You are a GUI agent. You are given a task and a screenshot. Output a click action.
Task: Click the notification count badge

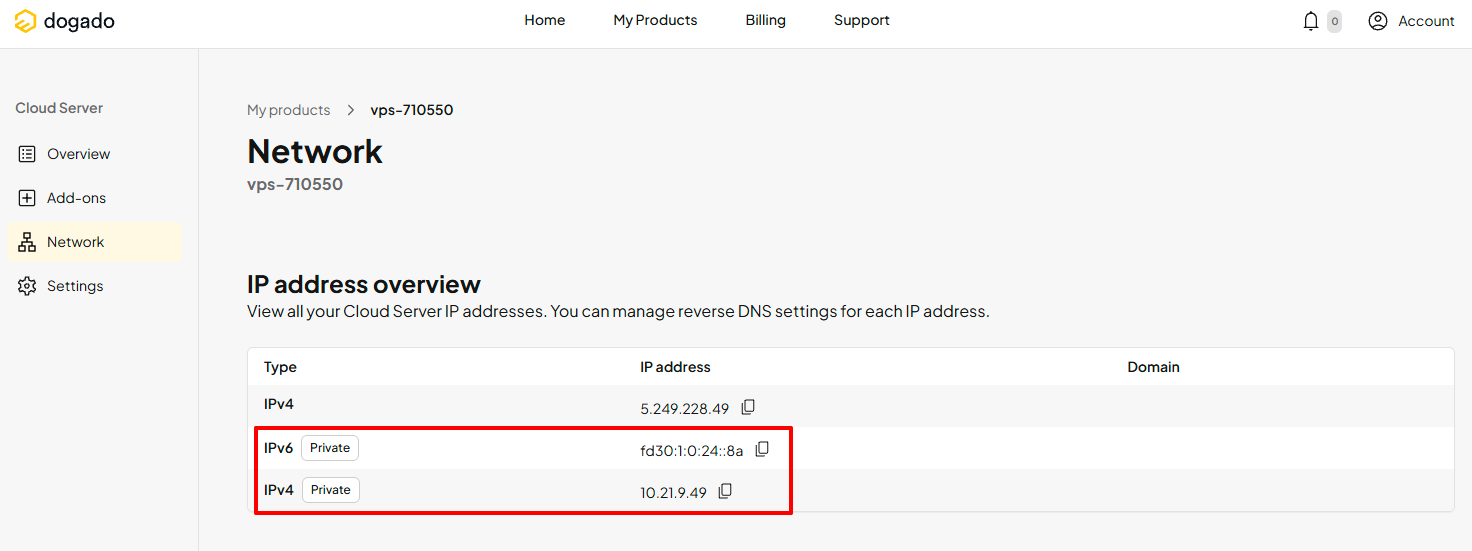(1334, 21)
